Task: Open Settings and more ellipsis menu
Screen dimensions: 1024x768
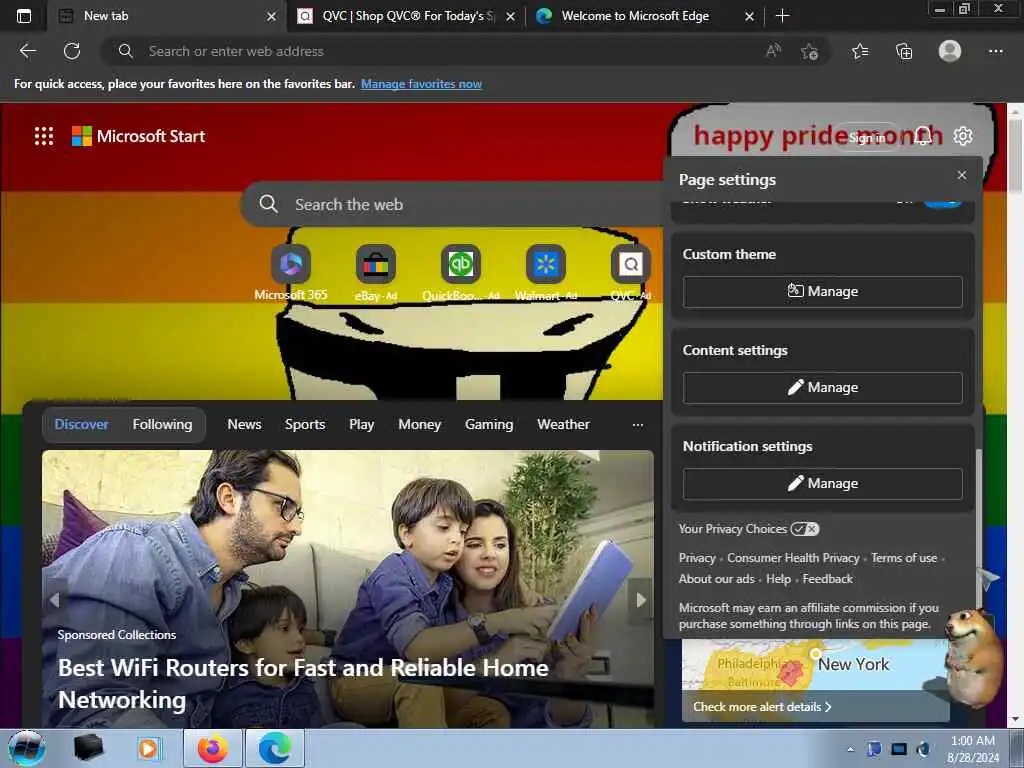Action: pos(995,51)
